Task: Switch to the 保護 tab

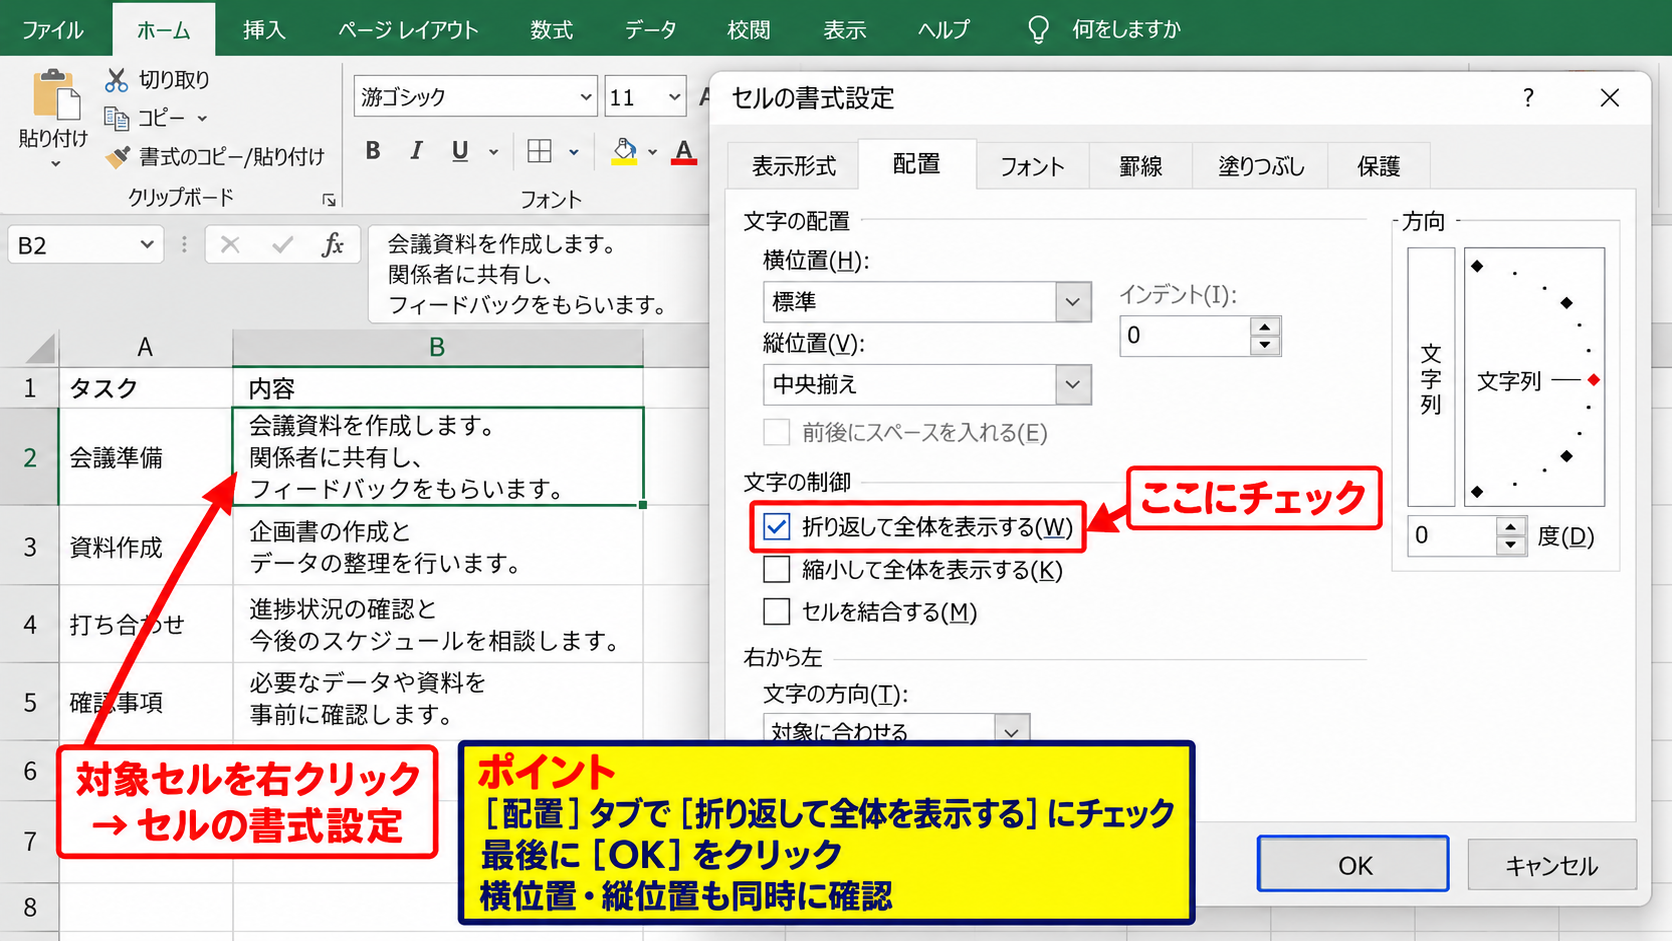Action: pyautogui.click(x=1378, y=166)
